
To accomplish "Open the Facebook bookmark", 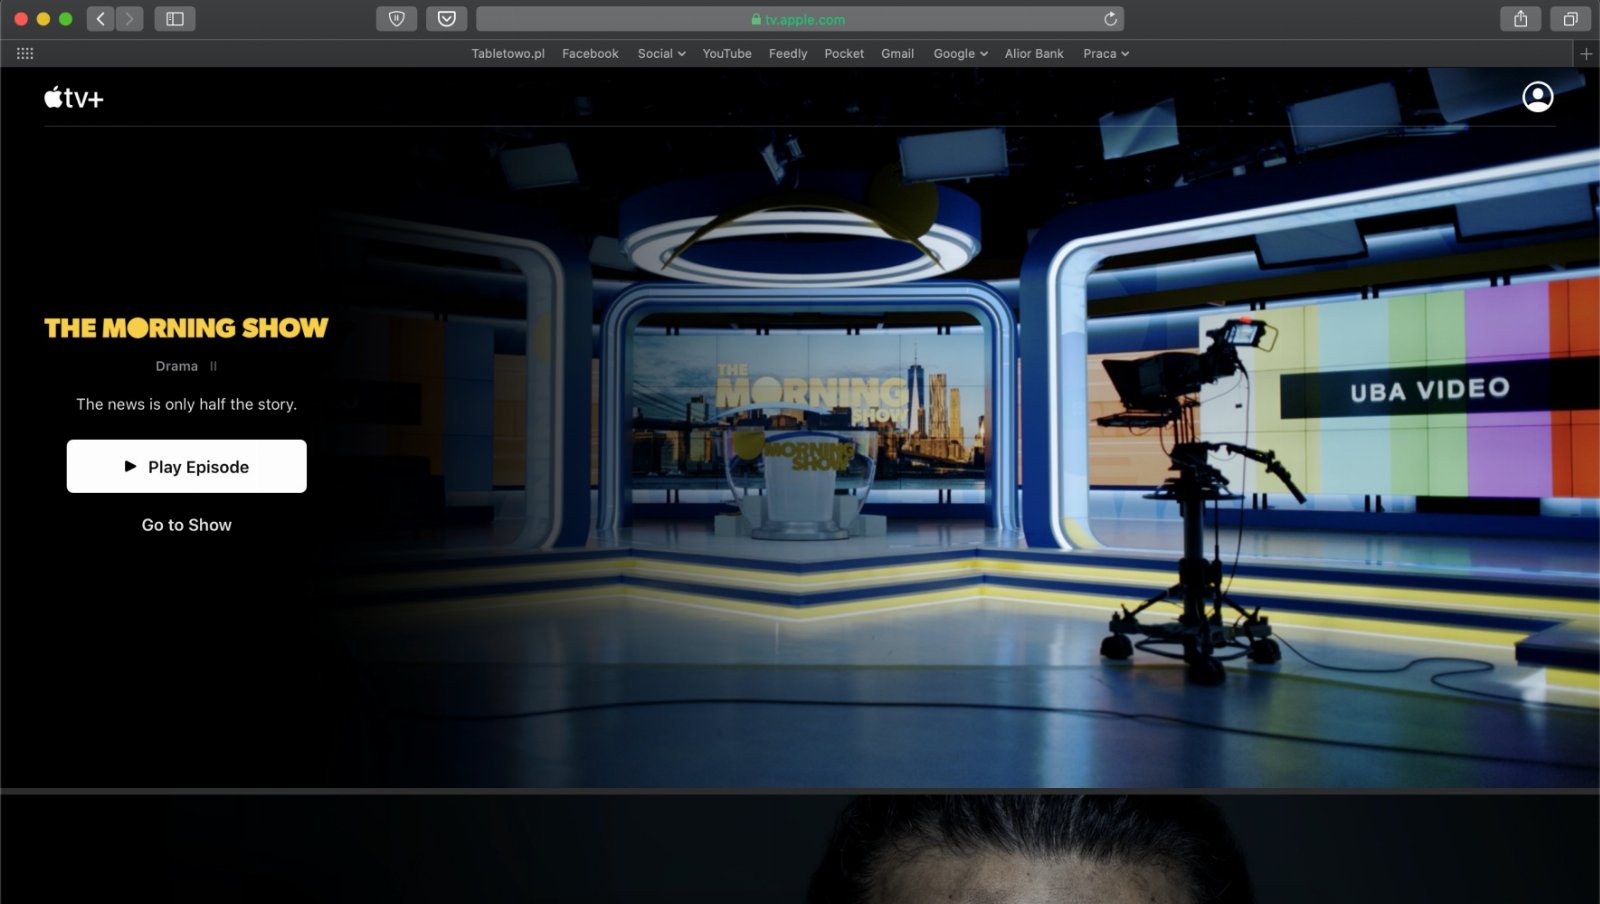I will click(x=590, y=54).
